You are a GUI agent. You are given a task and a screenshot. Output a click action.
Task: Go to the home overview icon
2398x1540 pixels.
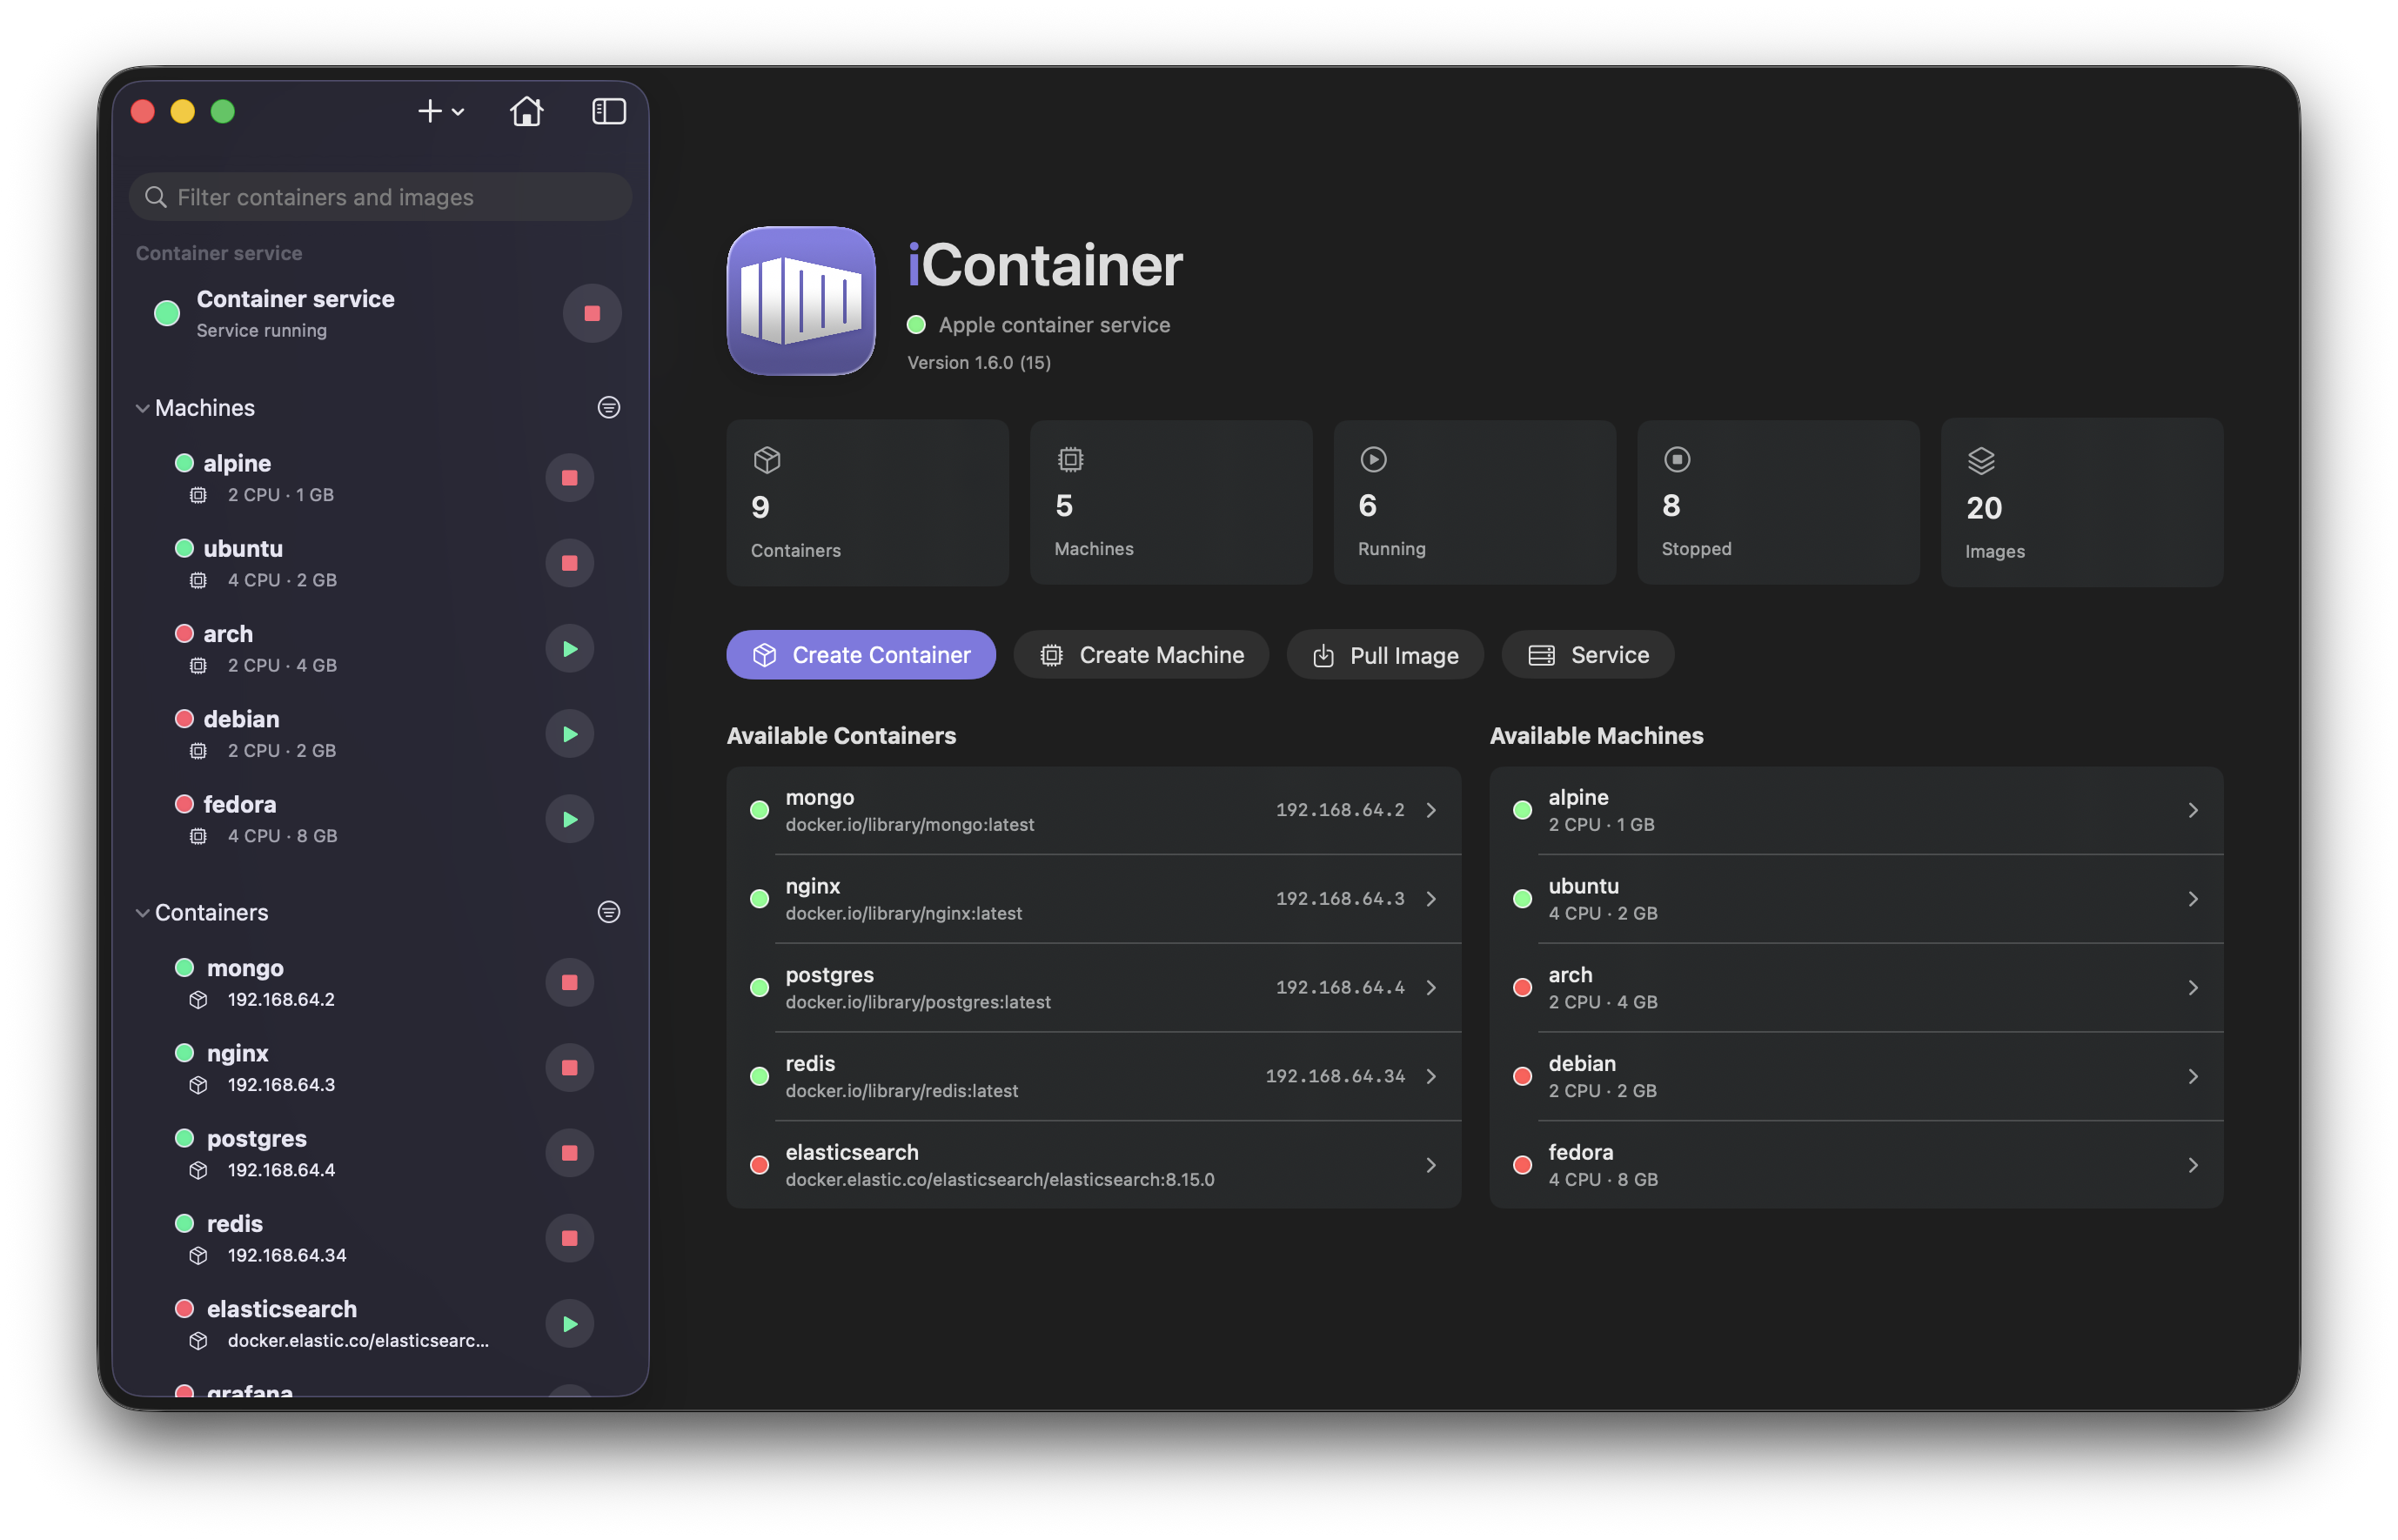coord(526,111)
